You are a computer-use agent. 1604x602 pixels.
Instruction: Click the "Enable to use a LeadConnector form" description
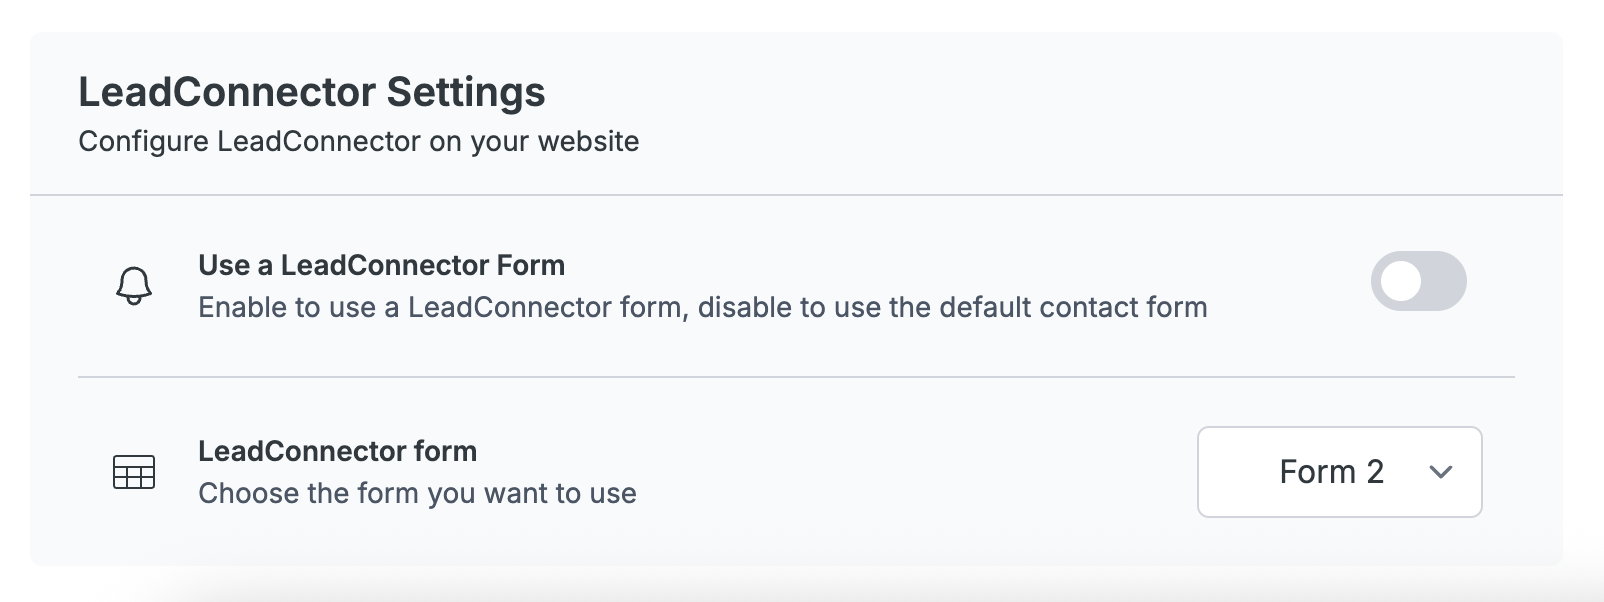pos(702,307)
